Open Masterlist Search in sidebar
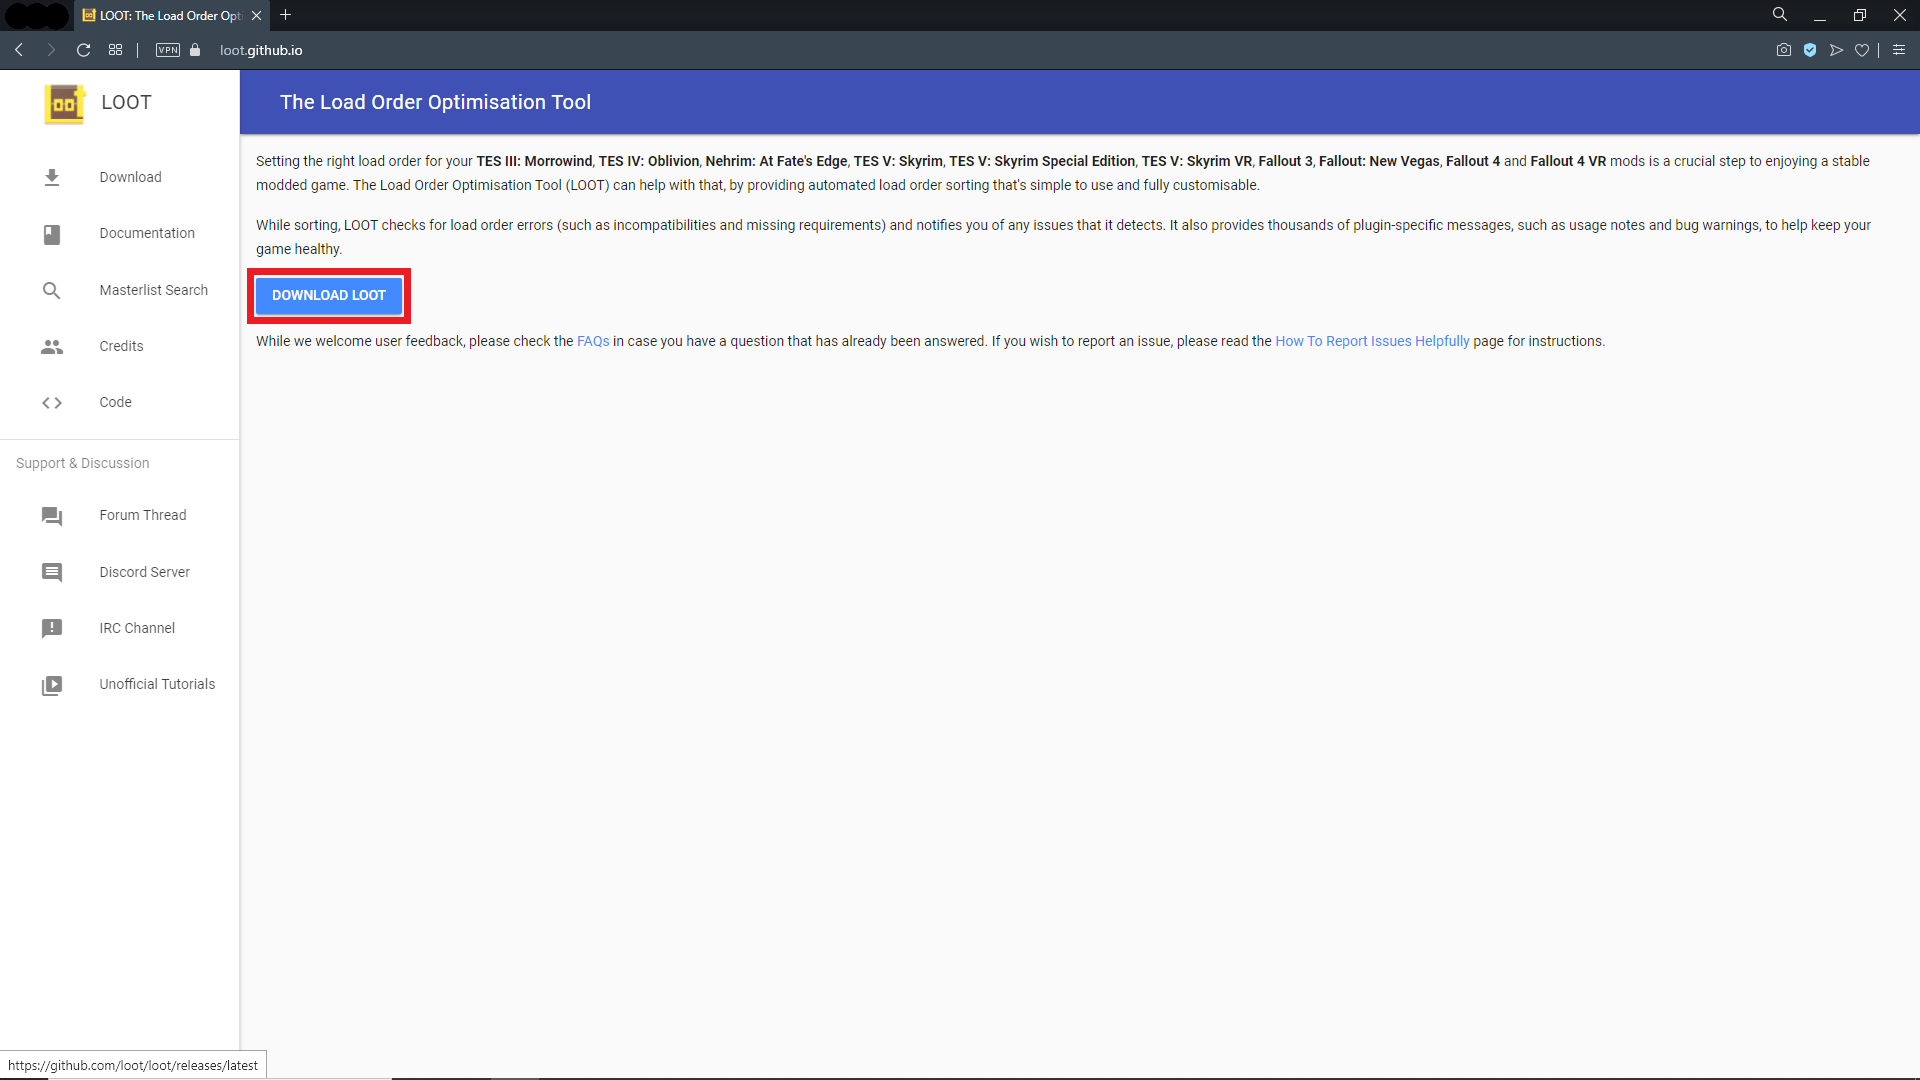Viewport: 1920px width, 1080px height. tap(120, 290)
